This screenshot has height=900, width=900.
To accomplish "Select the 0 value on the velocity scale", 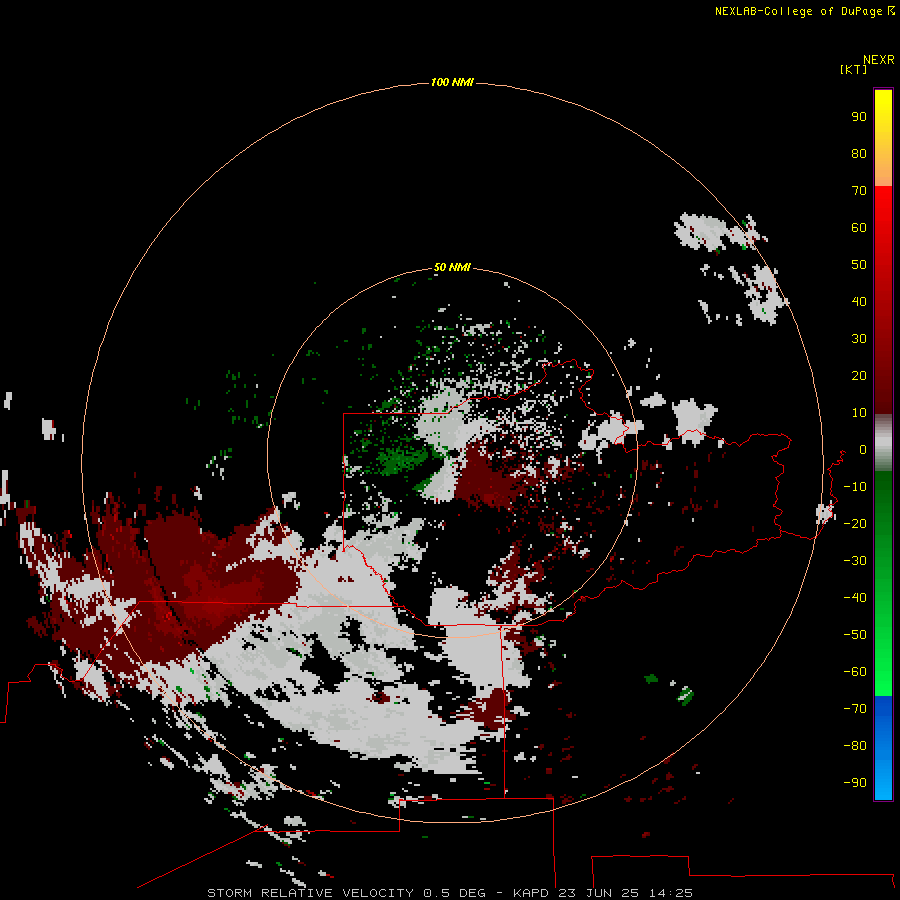I will (863, 449).
